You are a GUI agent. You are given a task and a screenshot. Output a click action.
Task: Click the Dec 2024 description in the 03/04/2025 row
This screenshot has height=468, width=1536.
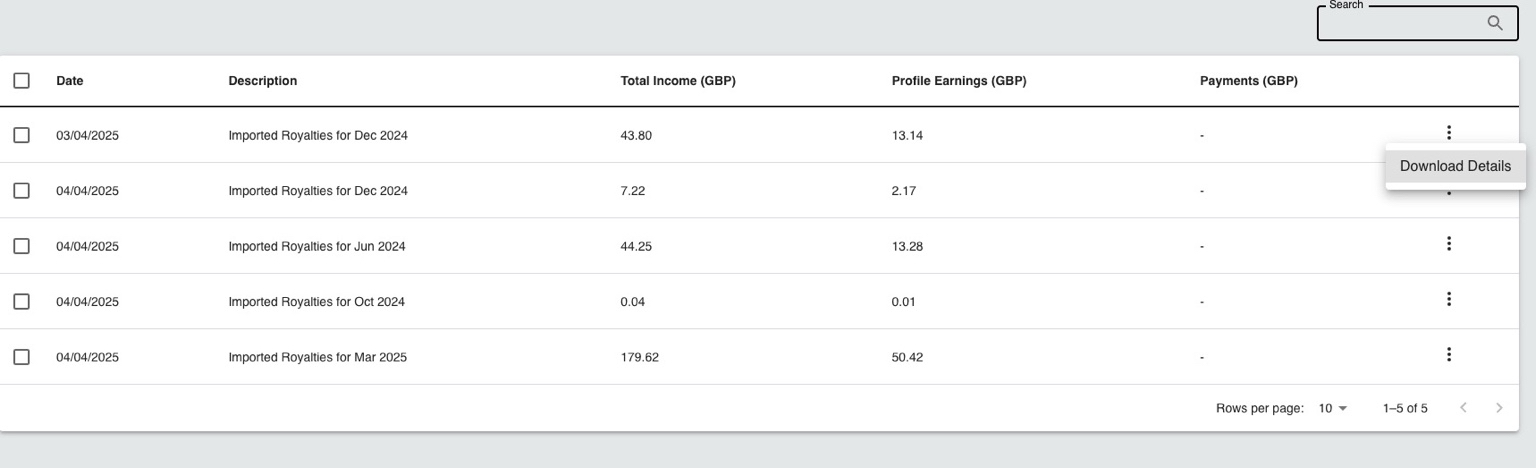(x=318, y=136)
